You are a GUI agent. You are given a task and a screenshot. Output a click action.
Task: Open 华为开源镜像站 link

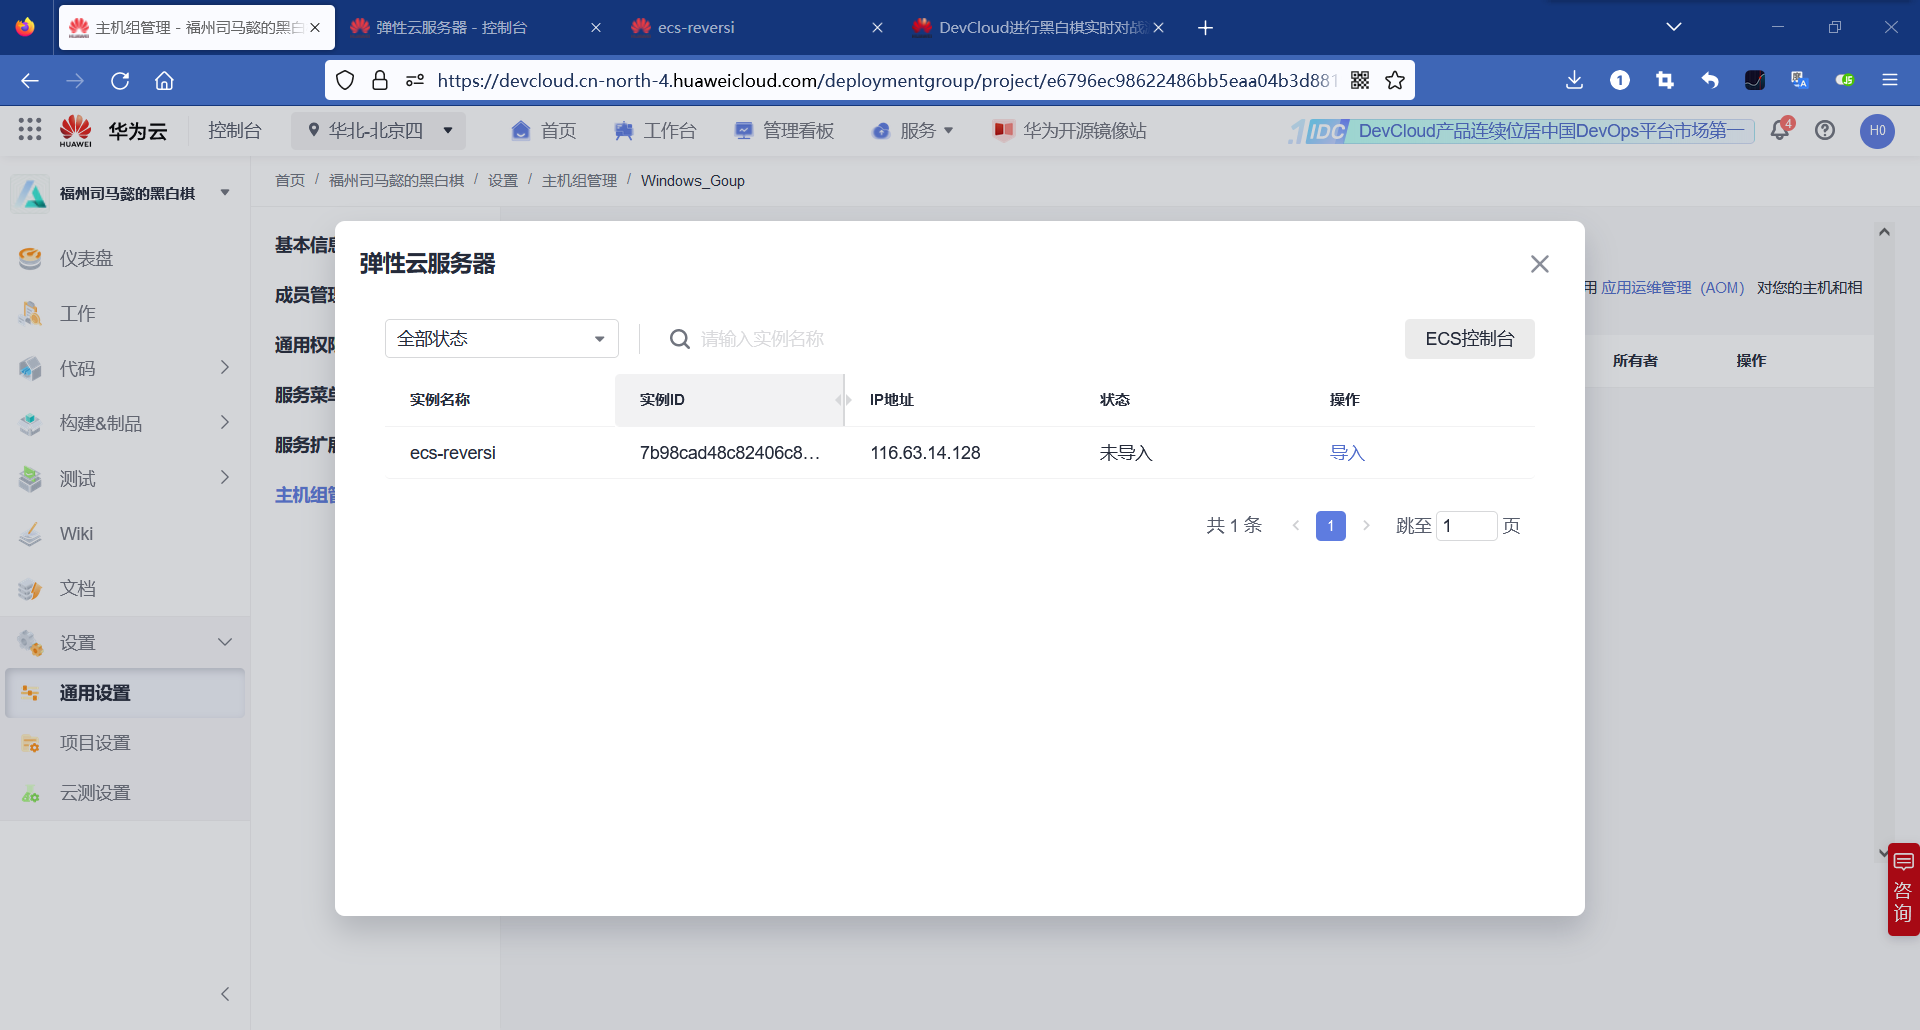pyautogui.click(x=1070, y=131)
